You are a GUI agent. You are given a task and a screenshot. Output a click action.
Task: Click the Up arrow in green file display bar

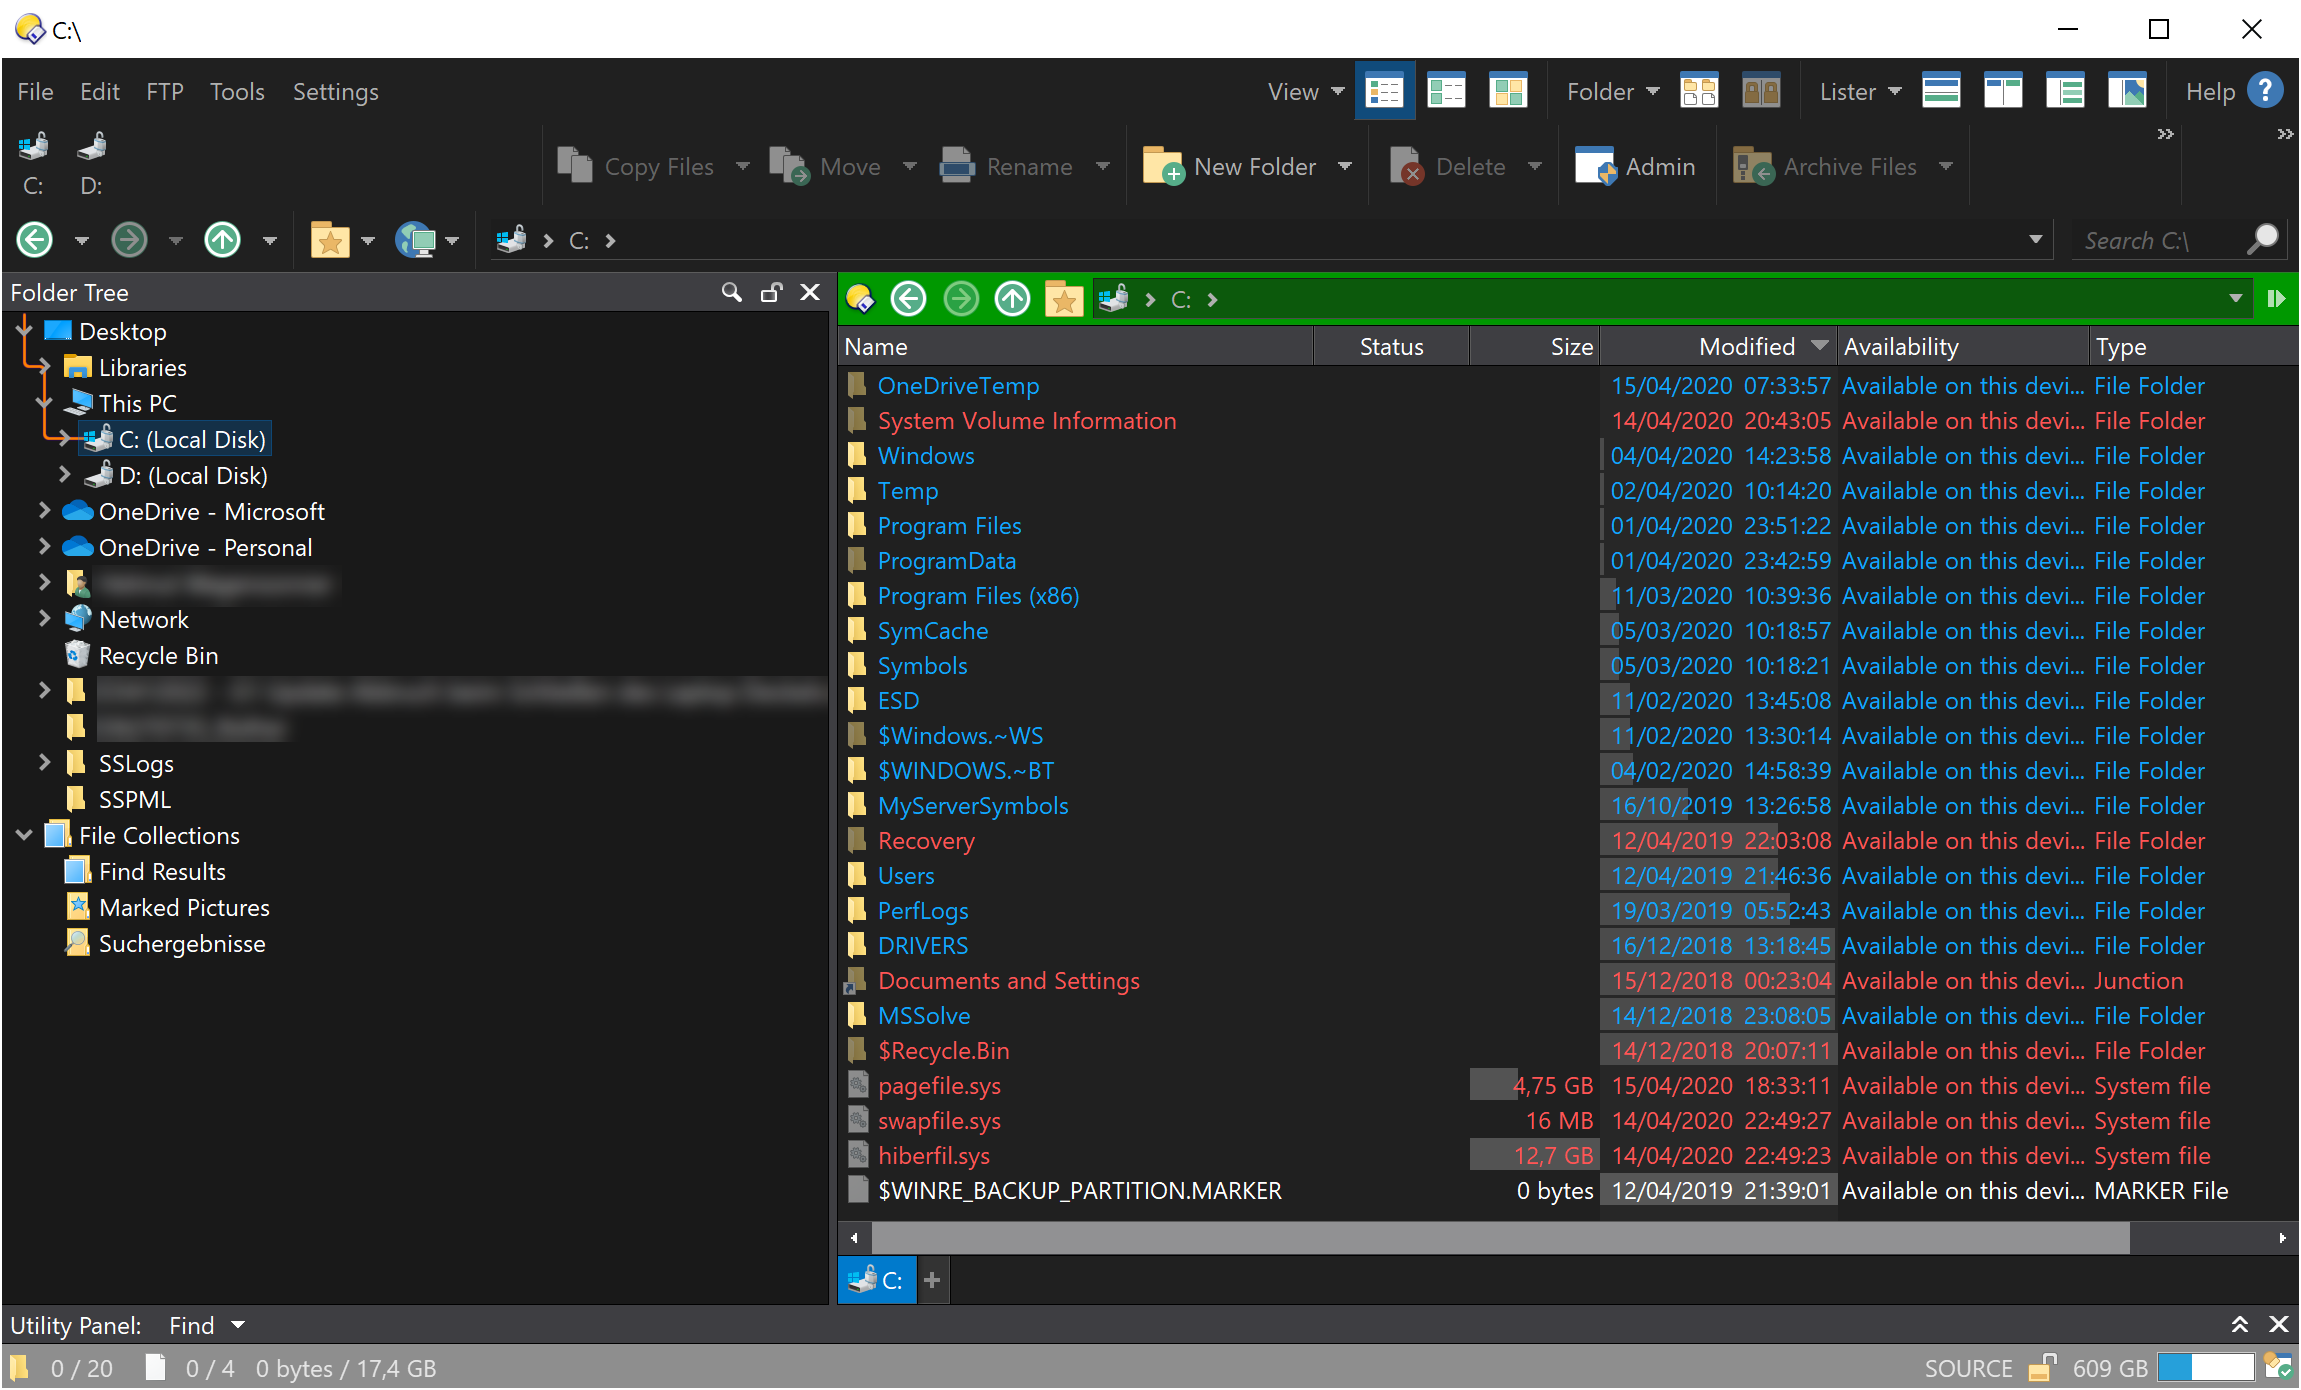tap(1012, 299)
